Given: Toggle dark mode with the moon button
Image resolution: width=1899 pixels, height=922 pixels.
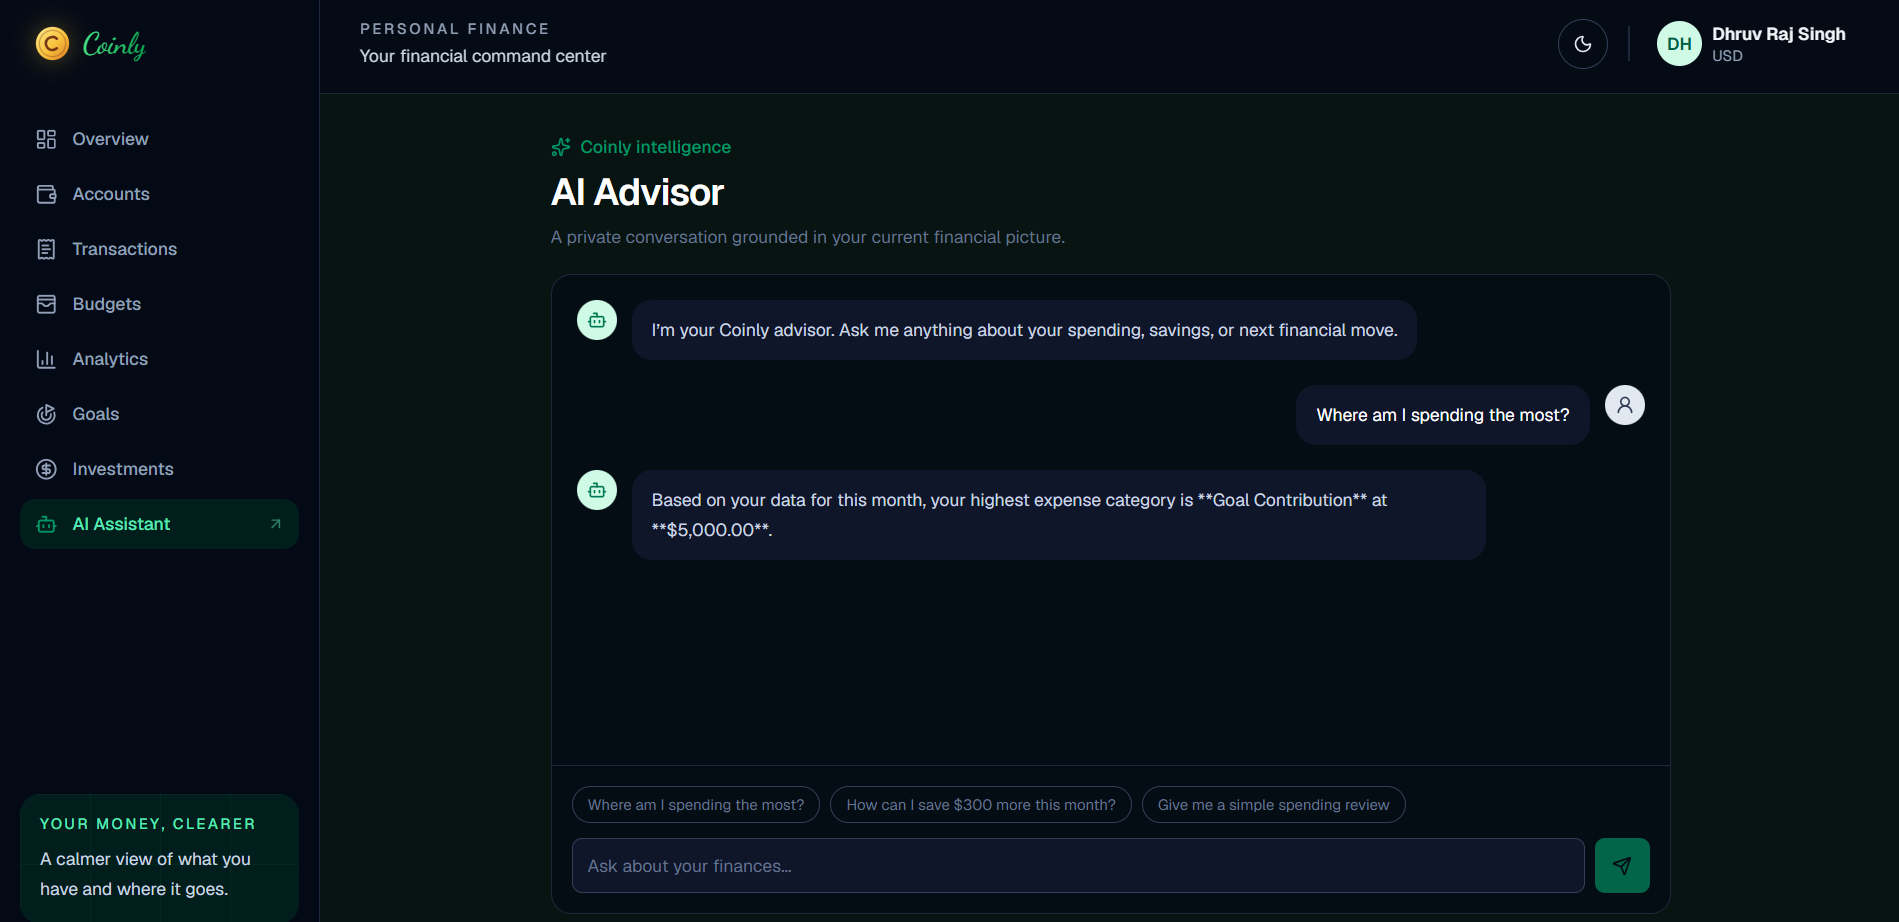Looking at the screenshot, I should 1583,44.
